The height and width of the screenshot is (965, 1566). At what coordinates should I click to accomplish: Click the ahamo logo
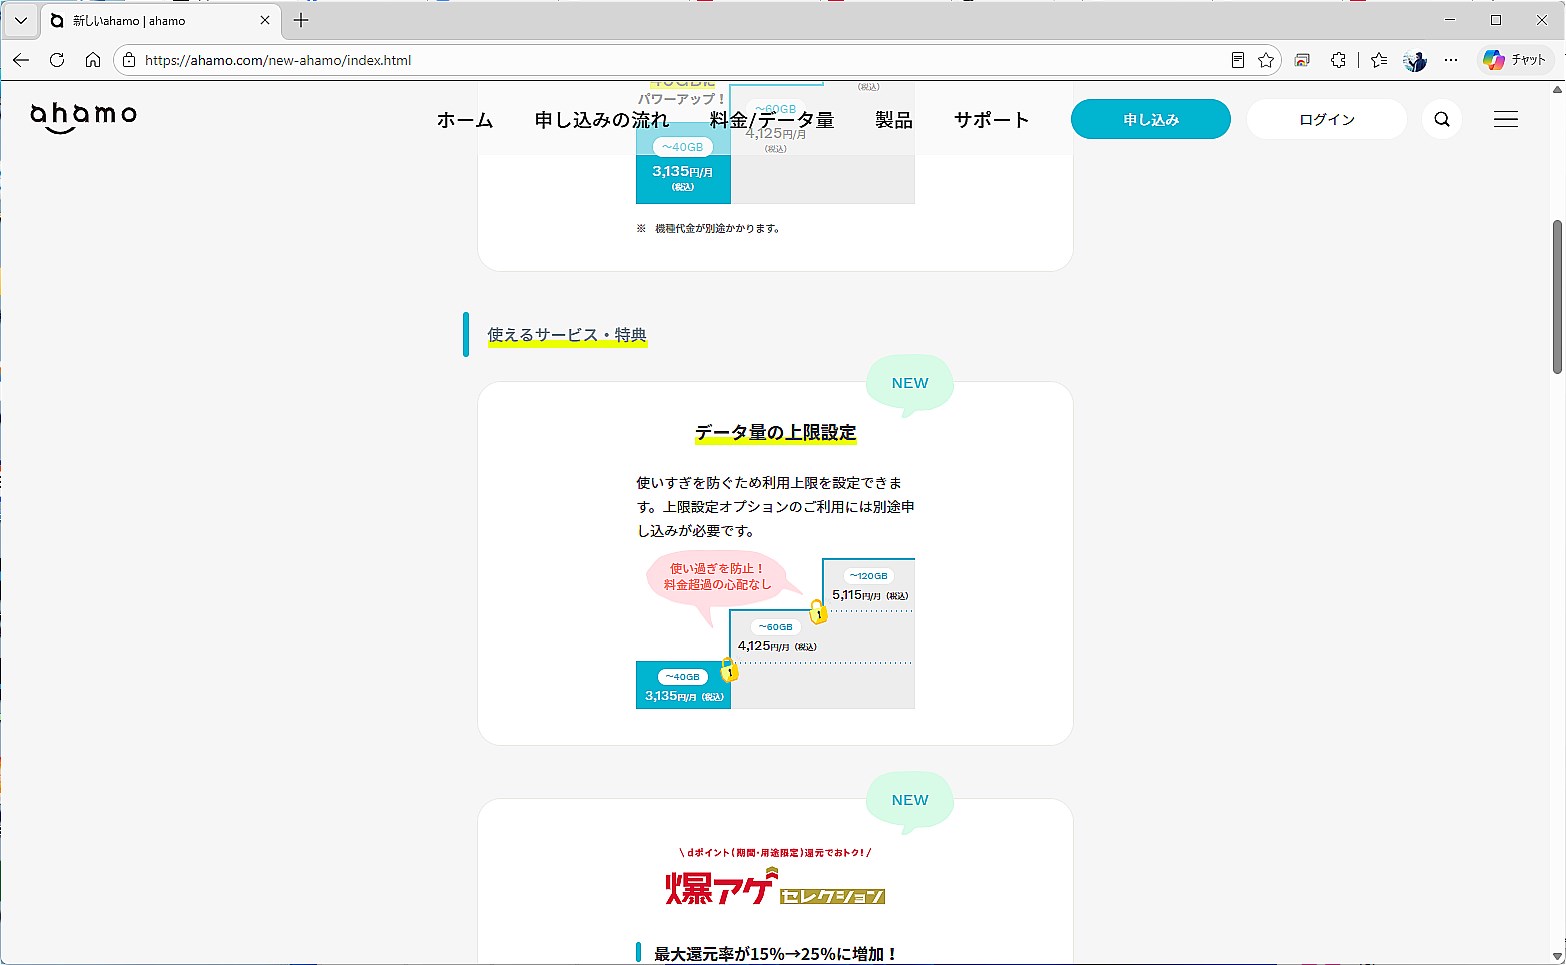point(84,117)
